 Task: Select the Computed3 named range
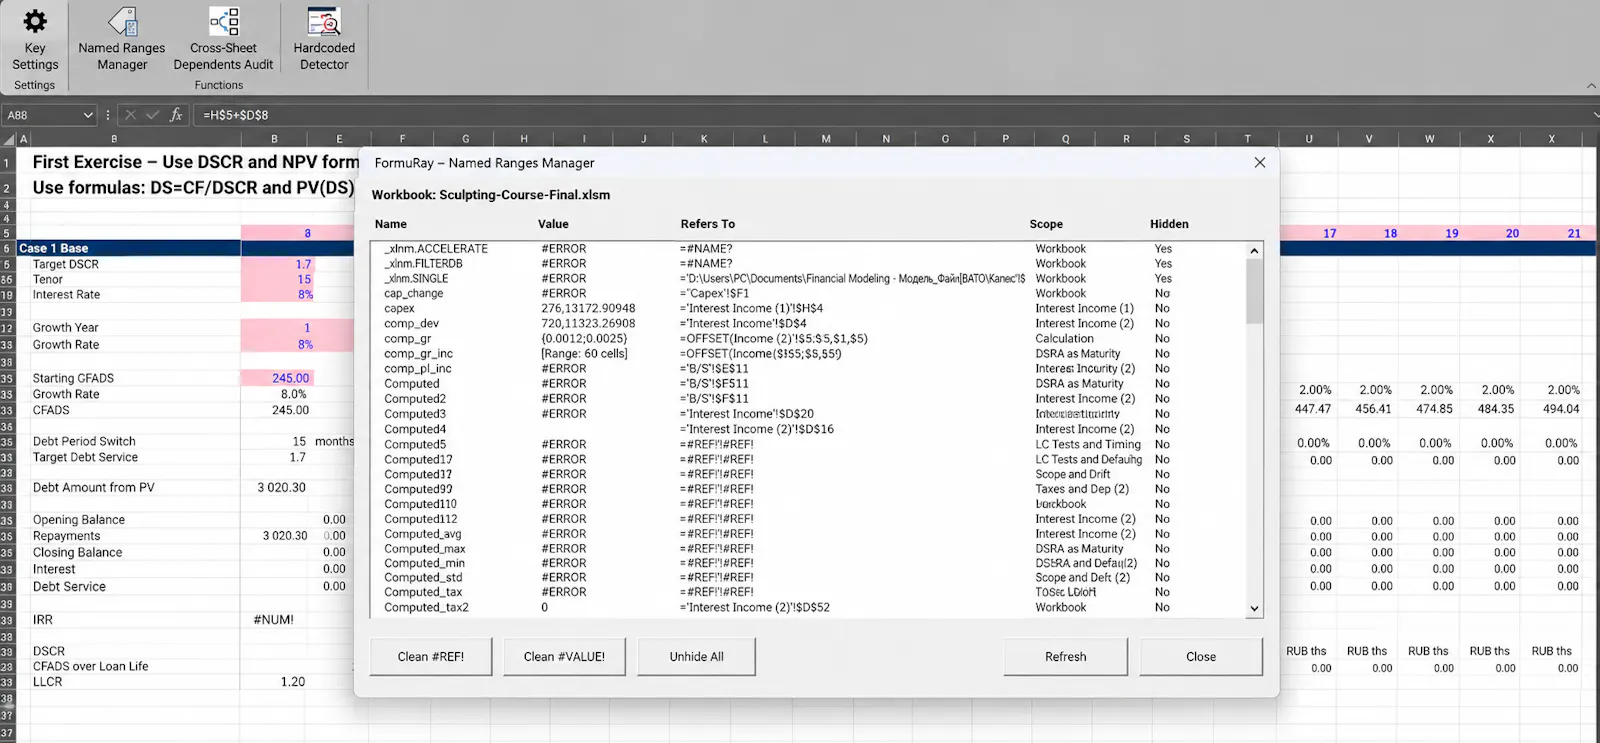coord(808,414)
